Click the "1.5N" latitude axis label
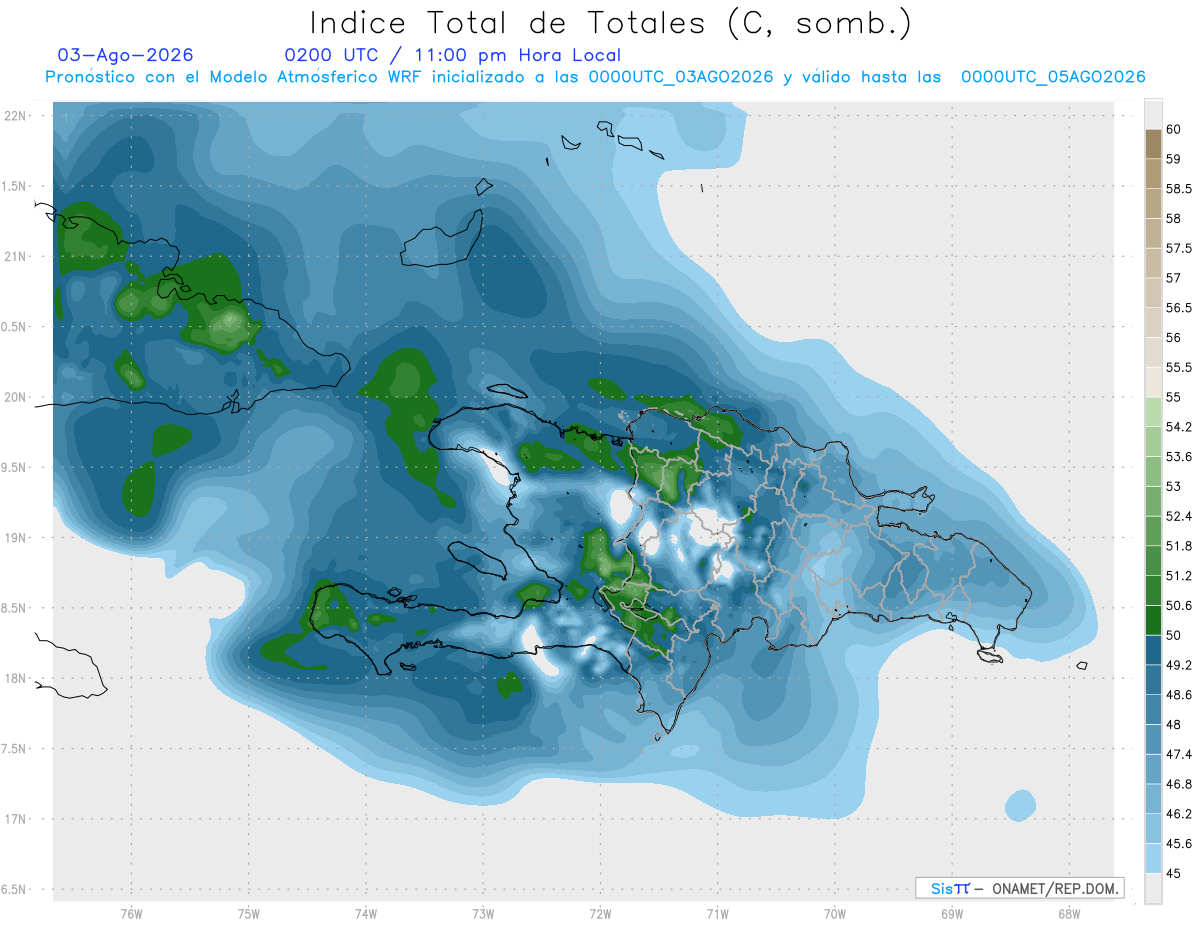This screenshot has width=1200, height=927. coord(14,187)
